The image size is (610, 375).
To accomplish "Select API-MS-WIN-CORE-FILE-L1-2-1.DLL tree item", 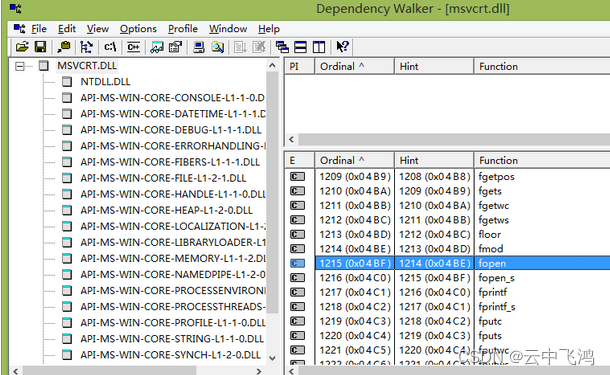I will point(163,178).
